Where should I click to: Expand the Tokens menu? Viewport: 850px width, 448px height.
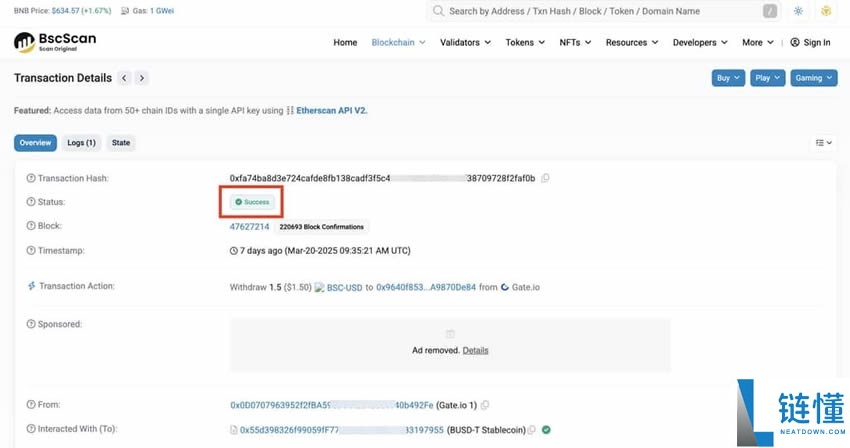[x=525, y=42]
